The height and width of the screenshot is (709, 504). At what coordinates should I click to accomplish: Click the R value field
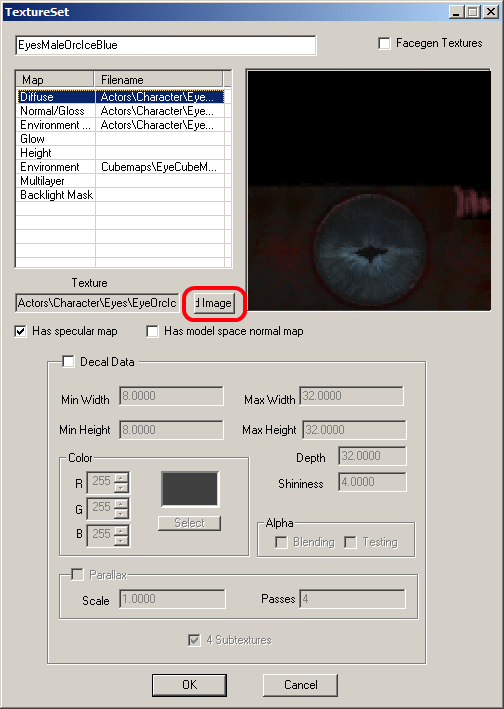(100, 482)
